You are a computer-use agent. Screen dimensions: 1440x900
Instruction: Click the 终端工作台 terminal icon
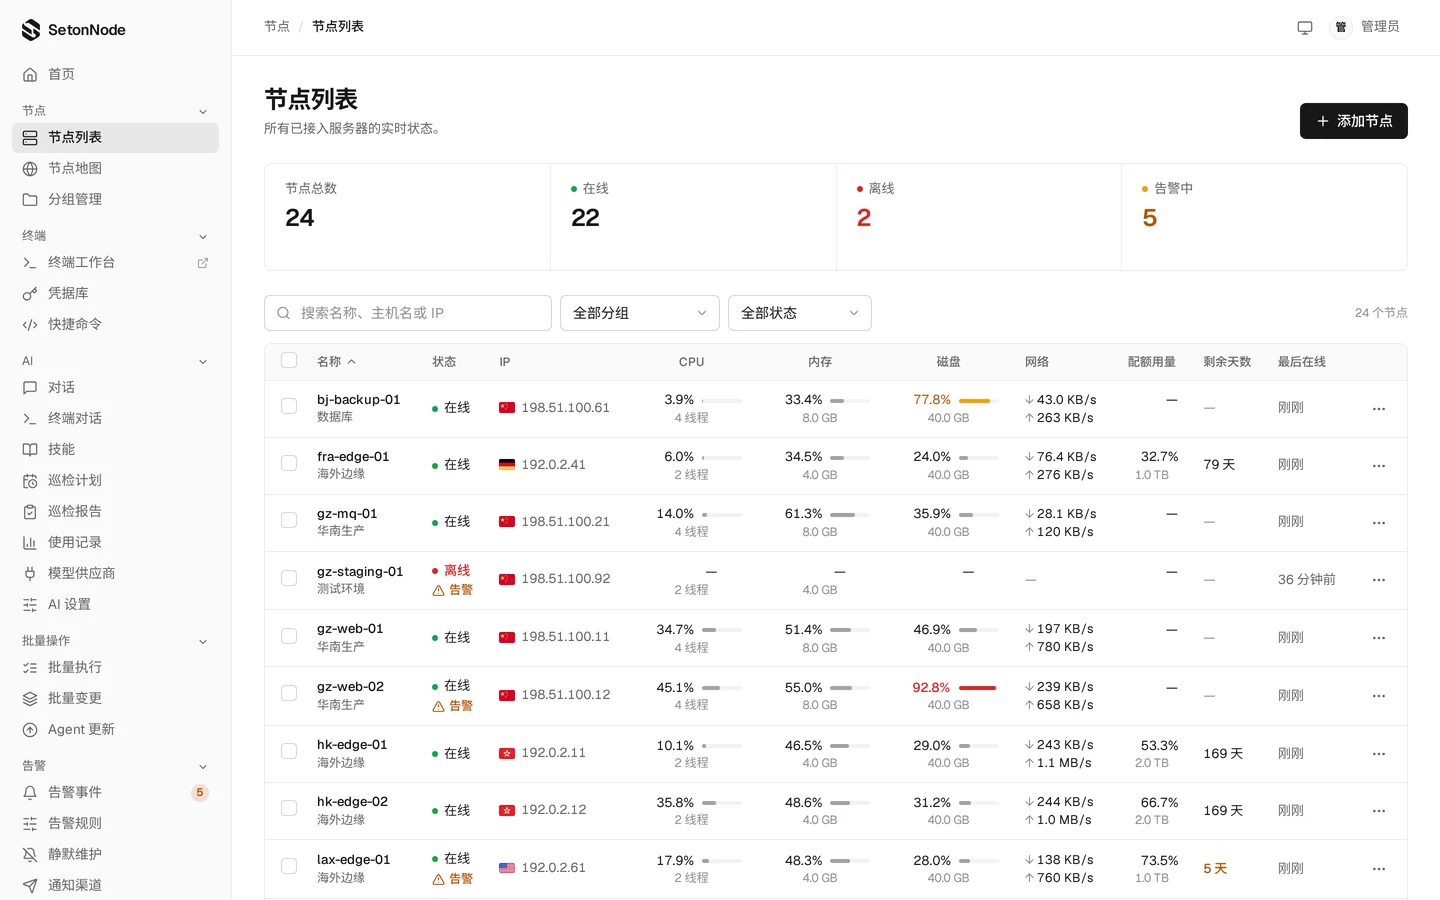(x=30, y=263)
